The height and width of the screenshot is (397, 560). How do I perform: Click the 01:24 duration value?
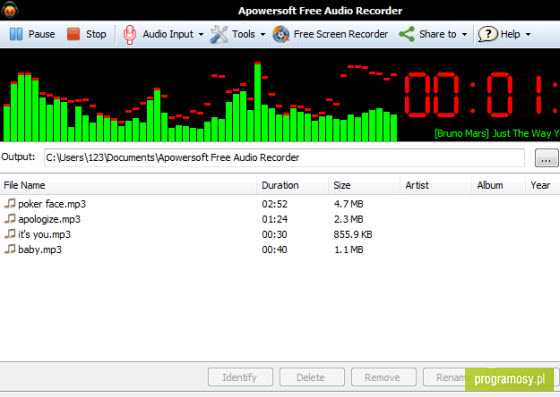point(275,219)
